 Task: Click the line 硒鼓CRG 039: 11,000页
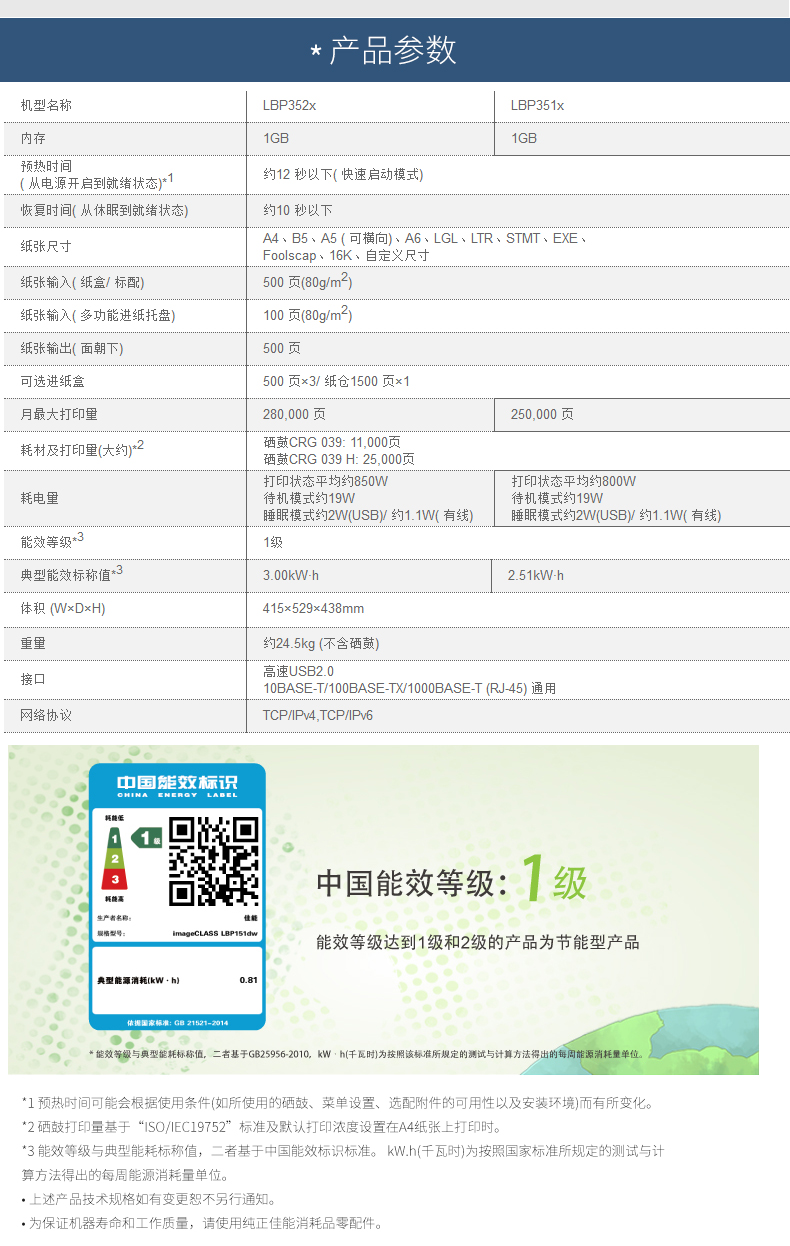[x=332, y=442]
